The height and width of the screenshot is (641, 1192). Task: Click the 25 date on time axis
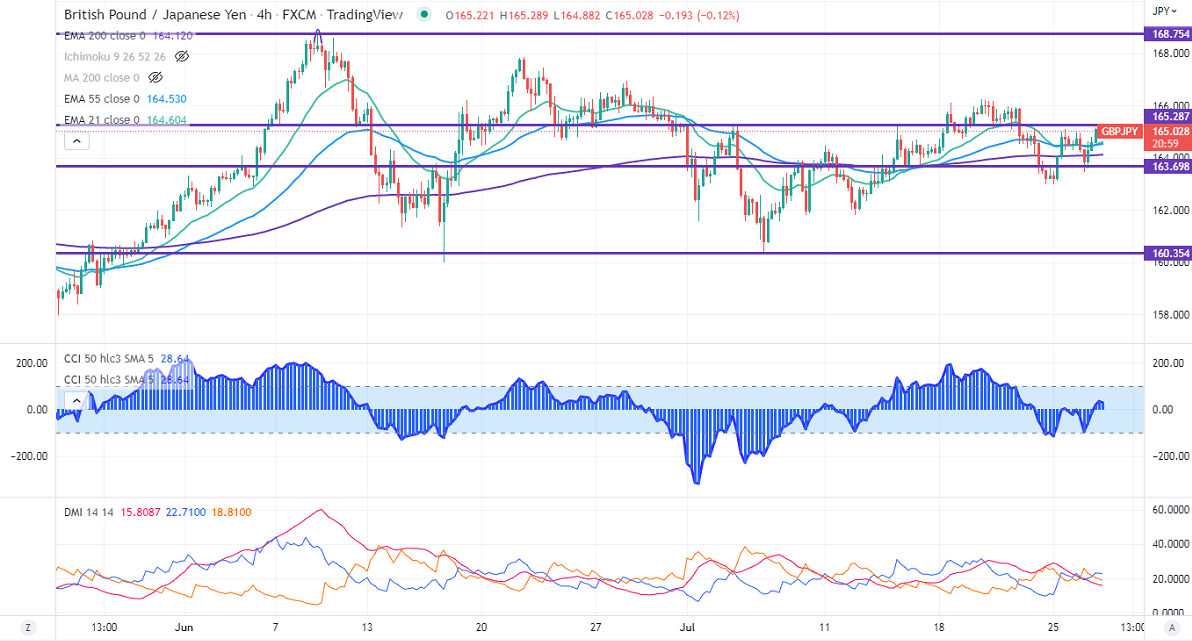pyautogui.click(x=1053, y=627)
